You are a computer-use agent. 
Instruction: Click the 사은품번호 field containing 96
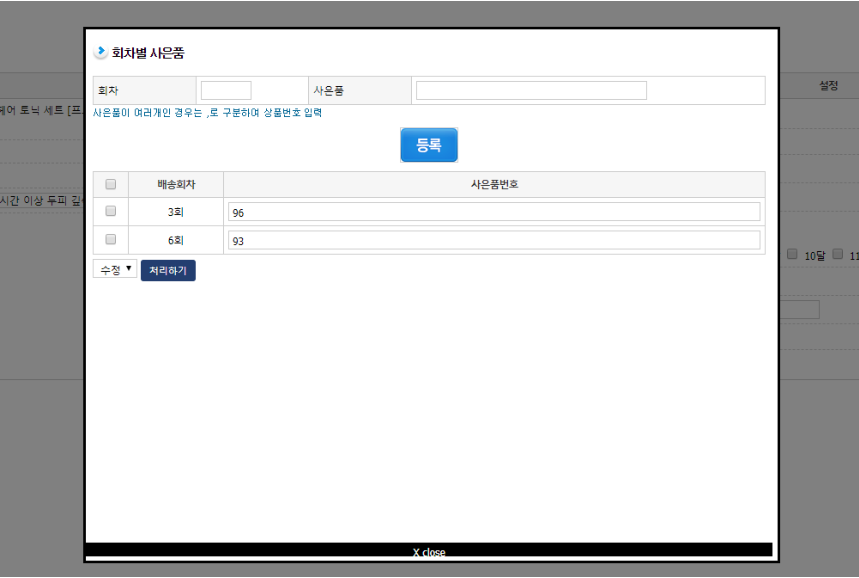[x=493, y=212]
